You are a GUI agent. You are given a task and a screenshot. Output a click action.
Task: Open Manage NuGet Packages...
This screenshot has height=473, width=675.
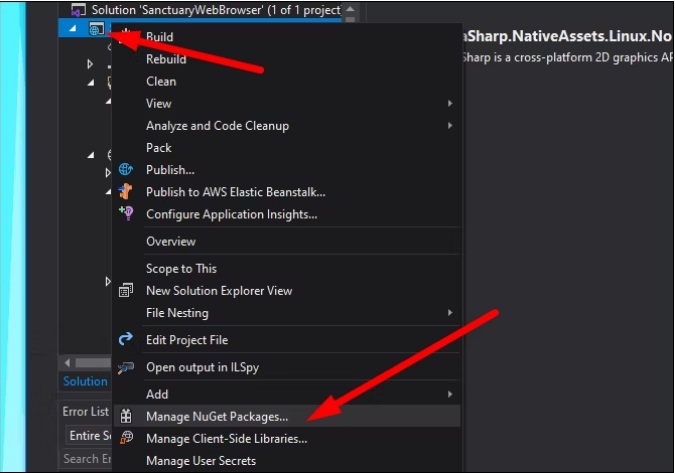[x=286, y=416]
